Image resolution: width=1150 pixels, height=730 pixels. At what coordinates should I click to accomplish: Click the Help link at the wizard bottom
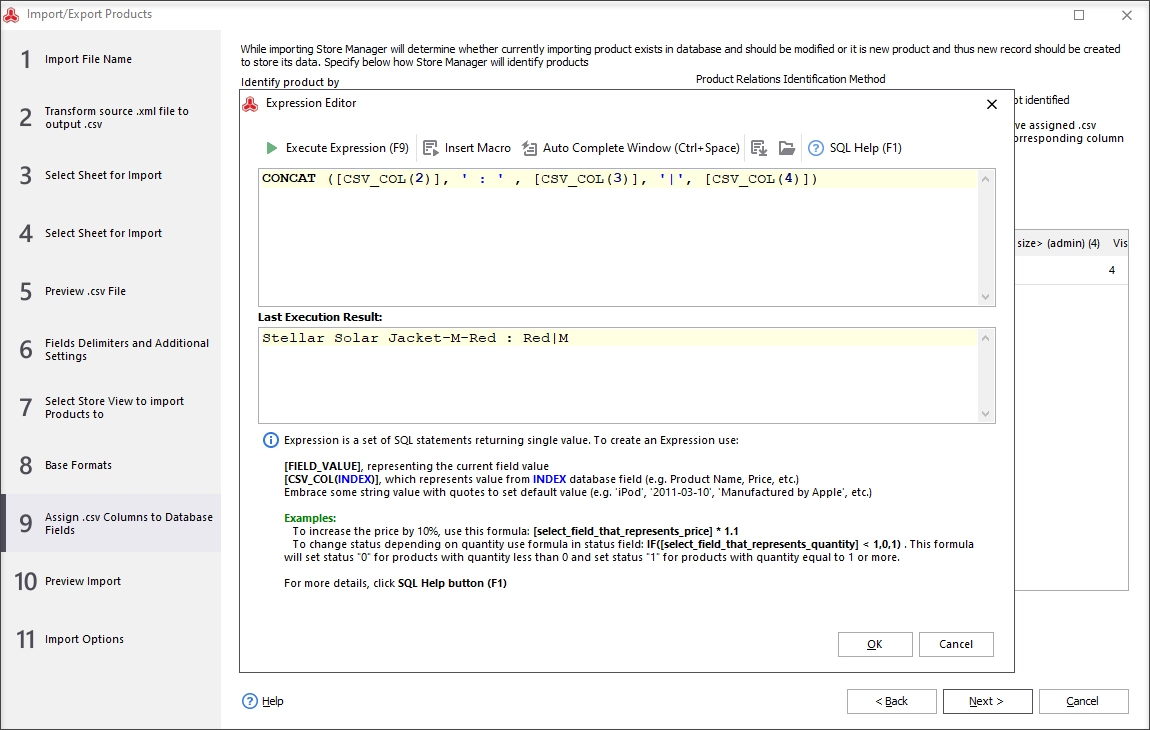coord(263,701)
